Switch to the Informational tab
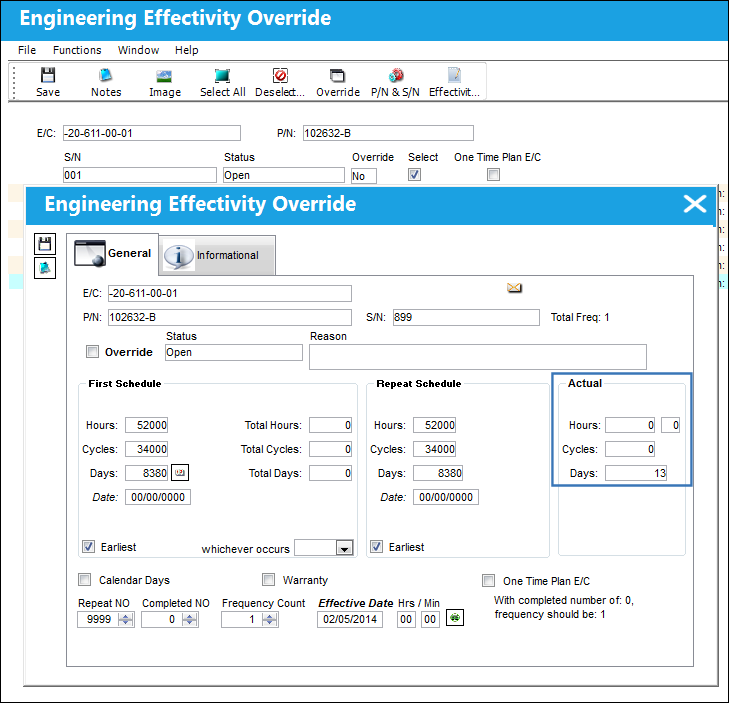729x703 pixels. pos(217,255)
